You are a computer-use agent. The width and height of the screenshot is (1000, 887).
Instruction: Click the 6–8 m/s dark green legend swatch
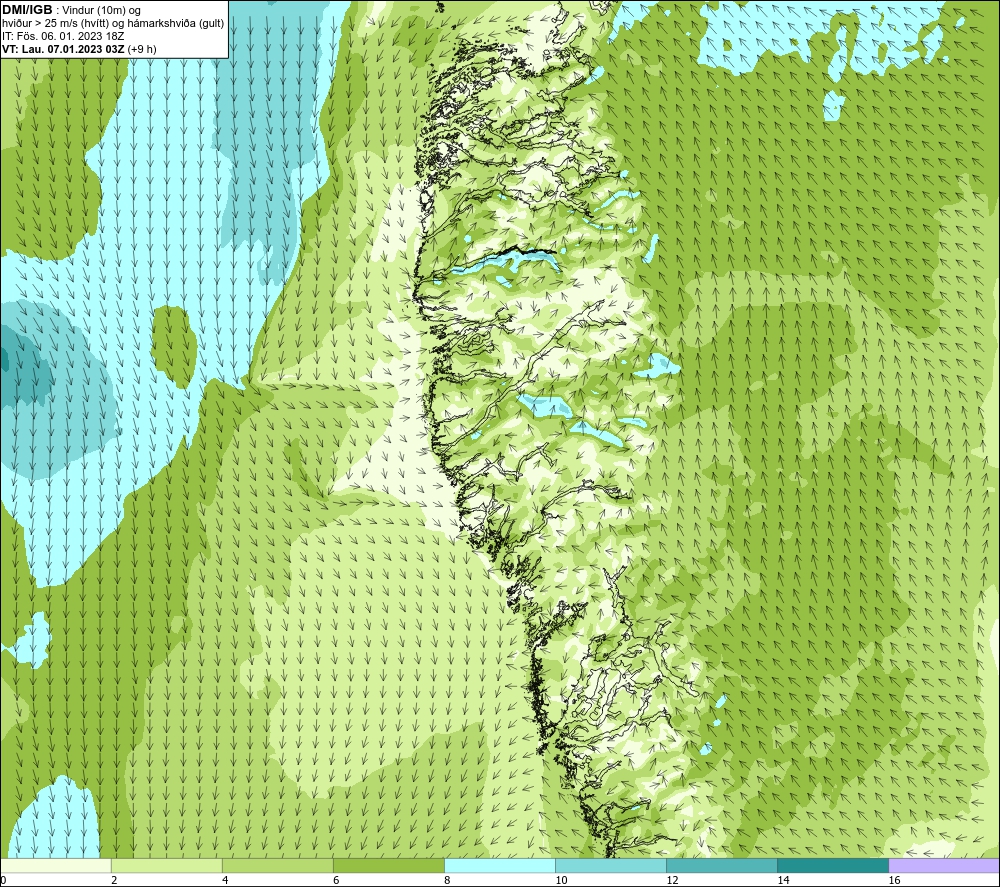pos(388,865)
